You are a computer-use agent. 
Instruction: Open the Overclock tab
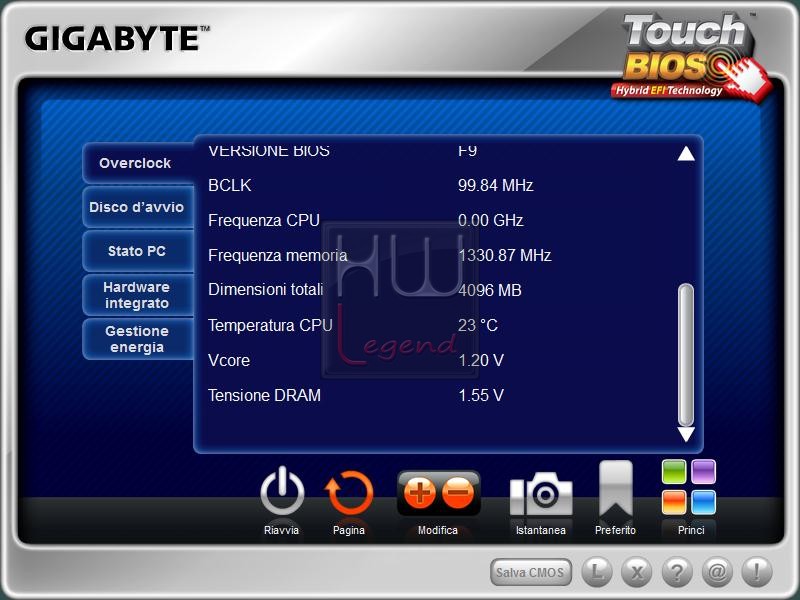click(x=138, y=163)
